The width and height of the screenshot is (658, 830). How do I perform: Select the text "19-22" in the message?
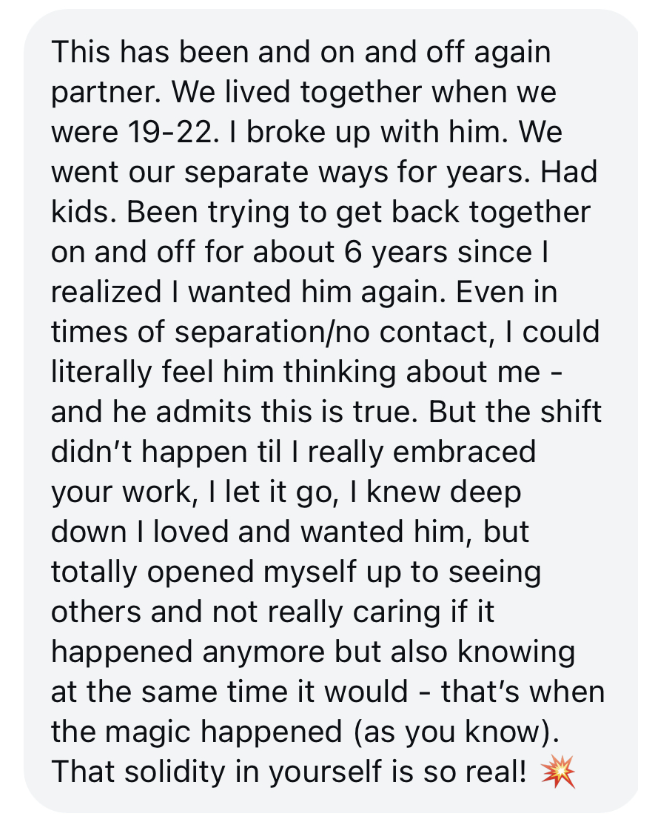pyautogui.click(x=169, y=132)
